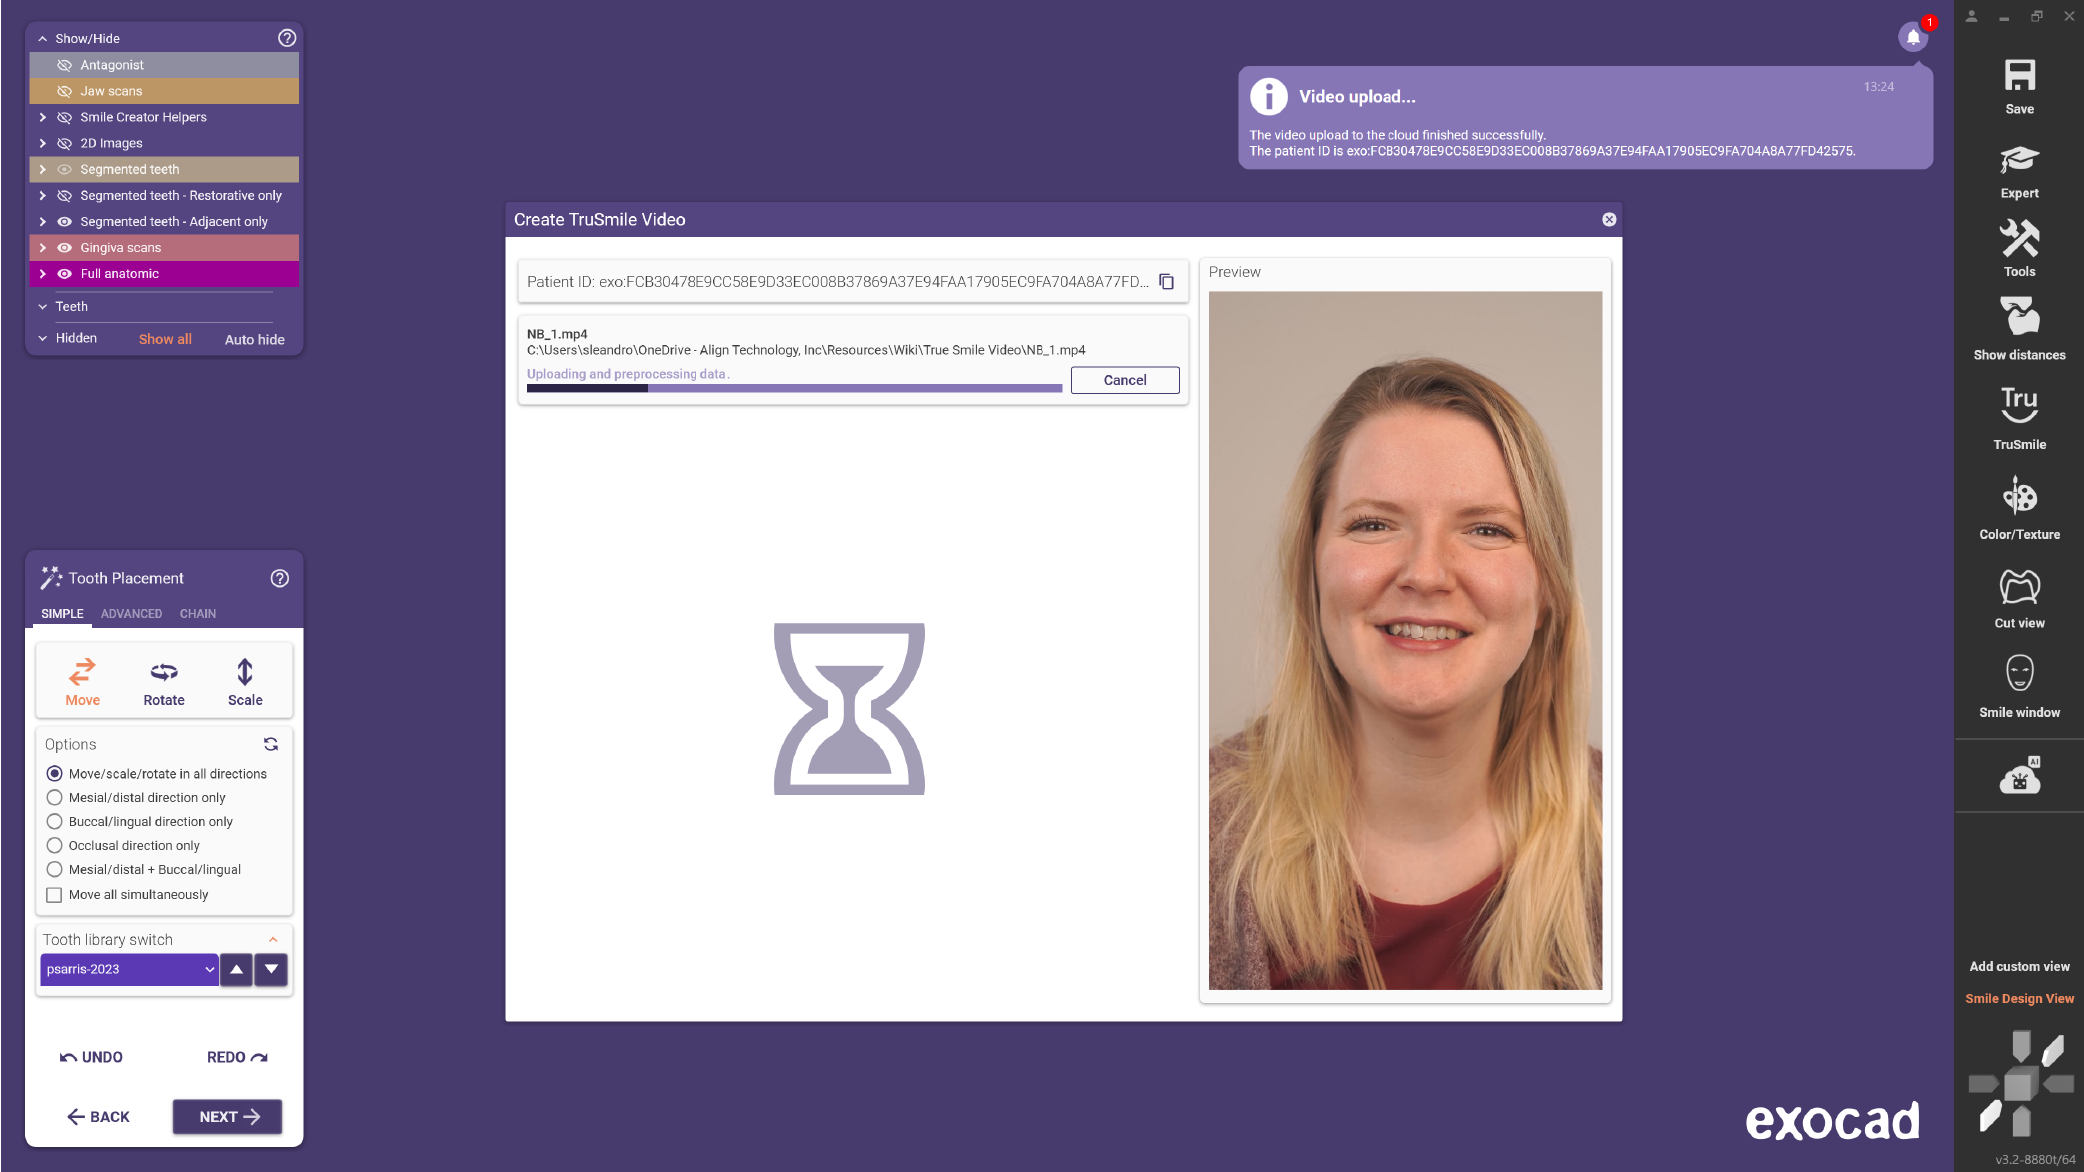Select Mesial/distal direction only
2084x1172 pixels.
tap(55, 798)
